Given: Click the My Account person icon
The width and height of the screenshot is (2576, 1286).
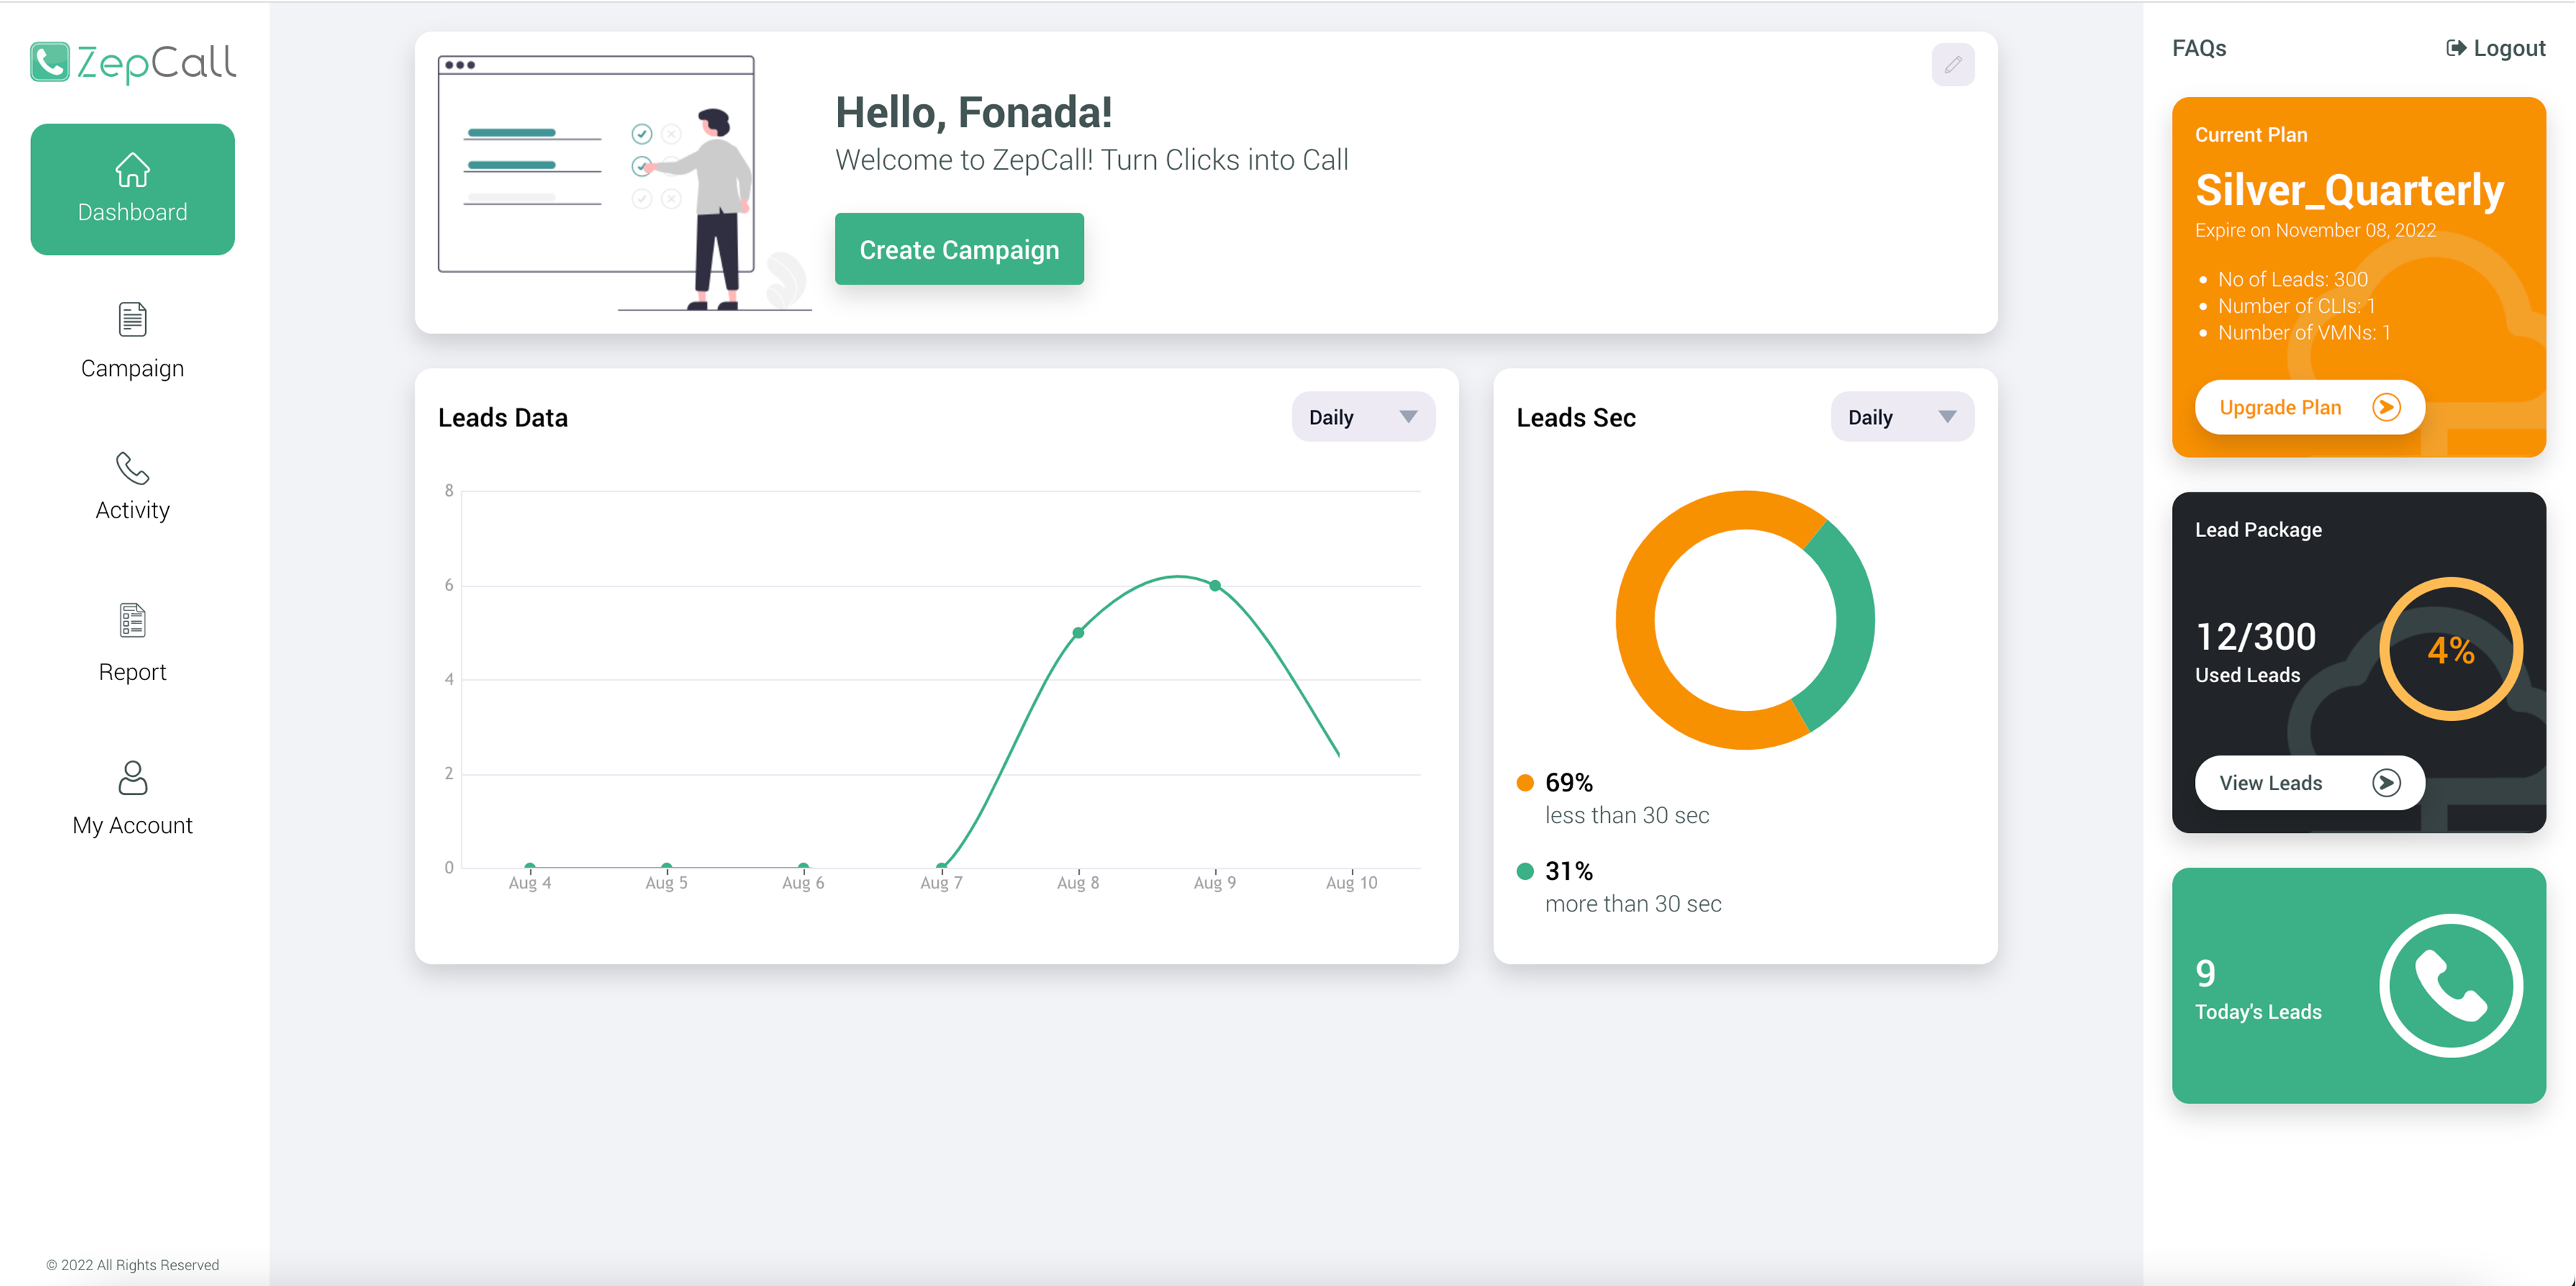Looking at the screenshot, I should pos(132,778).
